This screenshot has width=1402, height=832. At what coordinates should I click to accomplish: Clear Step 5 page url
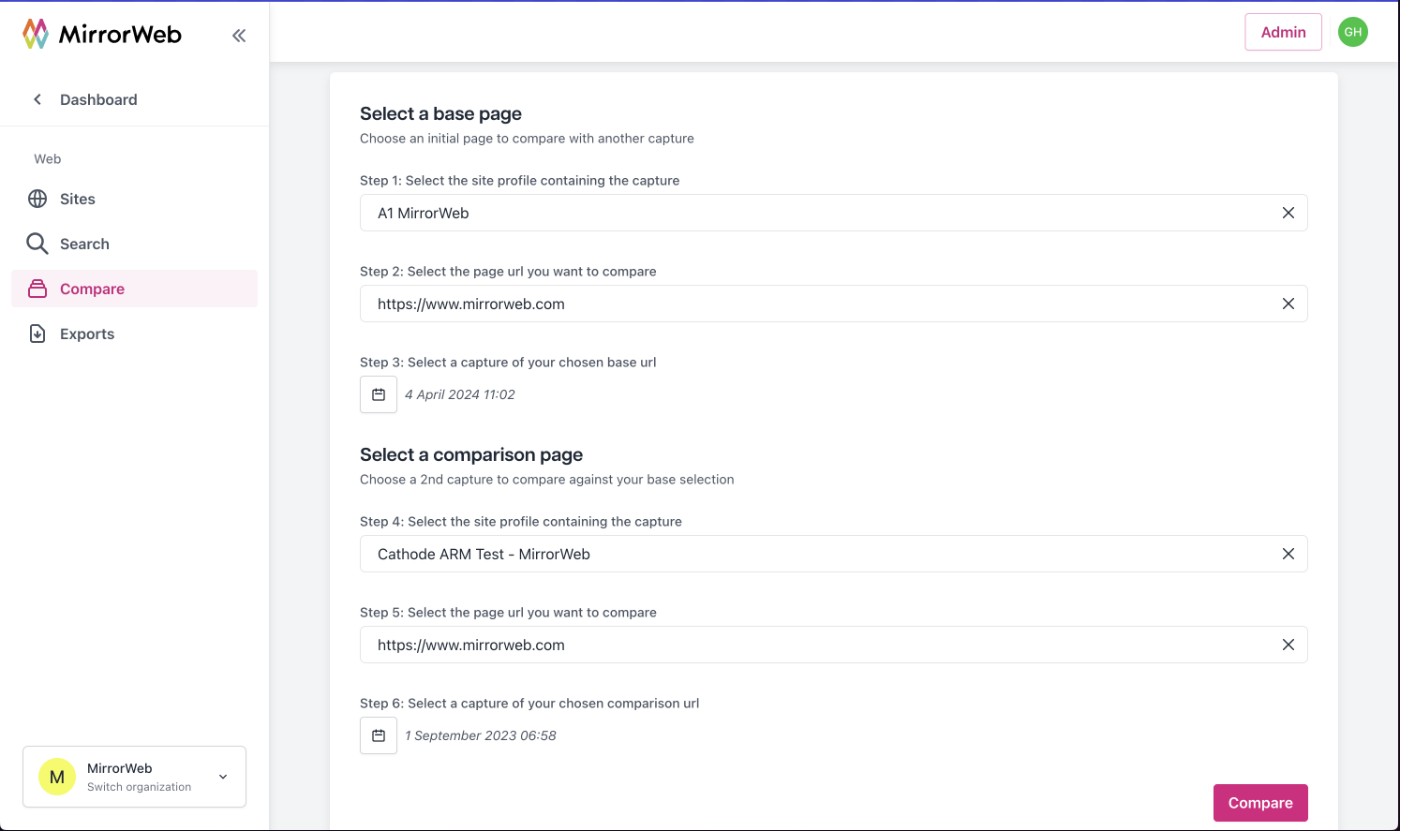tap(1288, 645)
